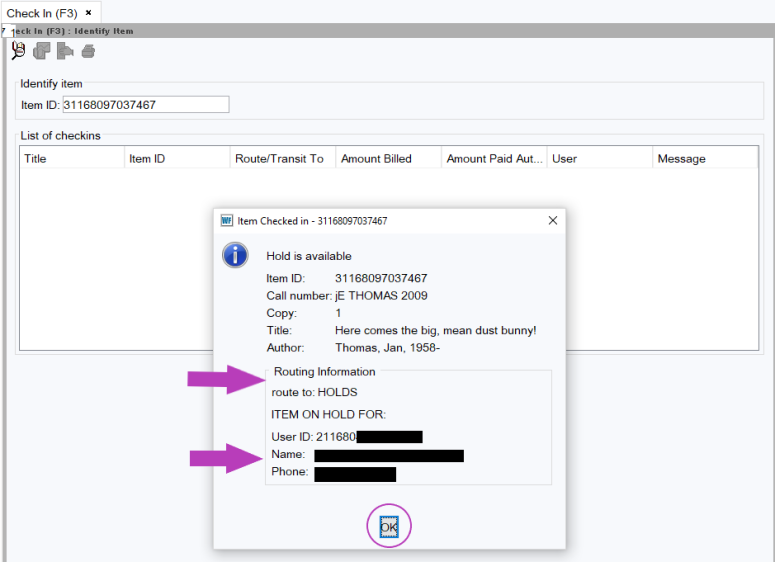Click the second greyed toolbar icon

[41, 51]
